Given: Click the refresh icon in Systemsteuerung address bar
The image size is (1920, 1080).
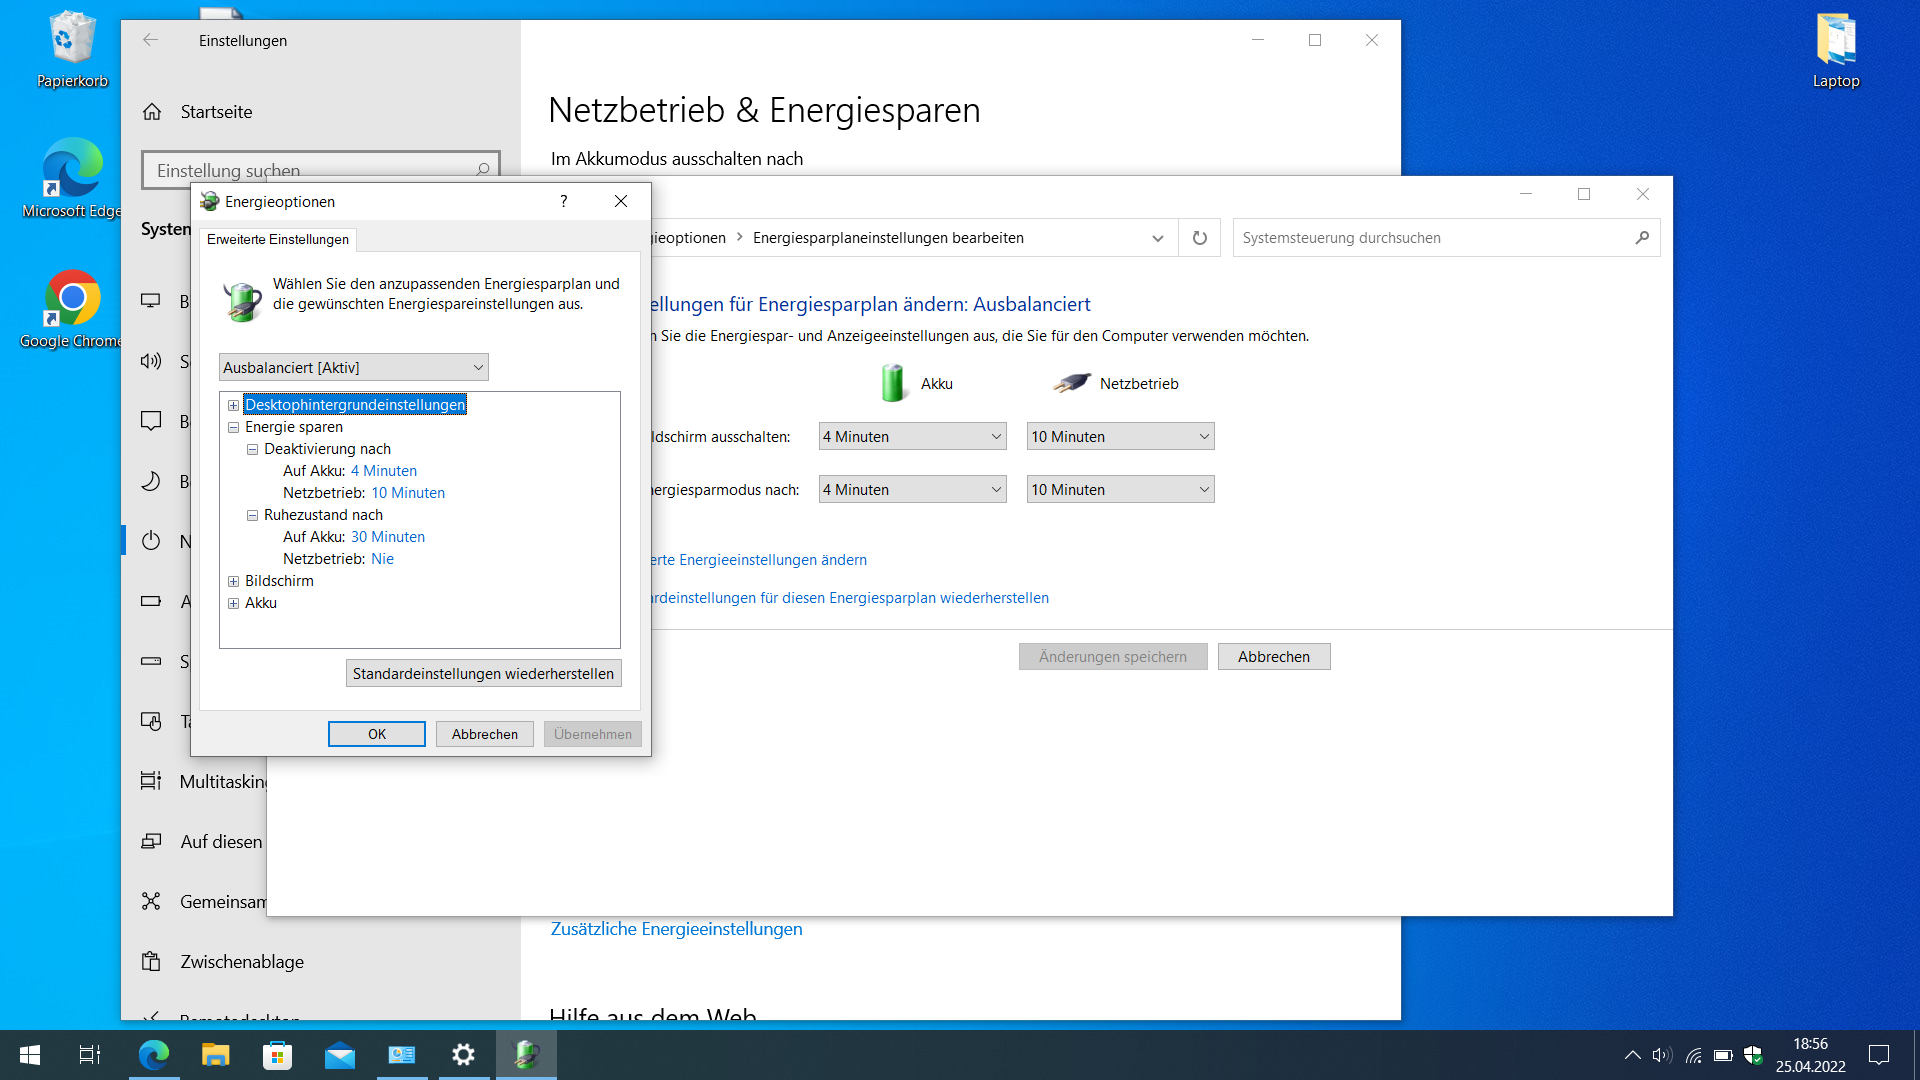Looking at the screenshot, I should (1199, 238).
